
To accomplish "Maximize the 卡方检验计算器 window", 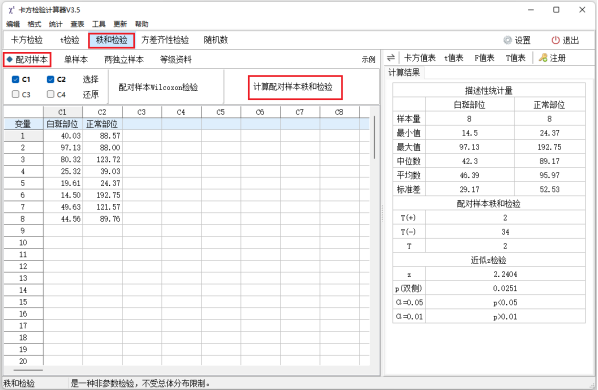I will coord(556,10).
